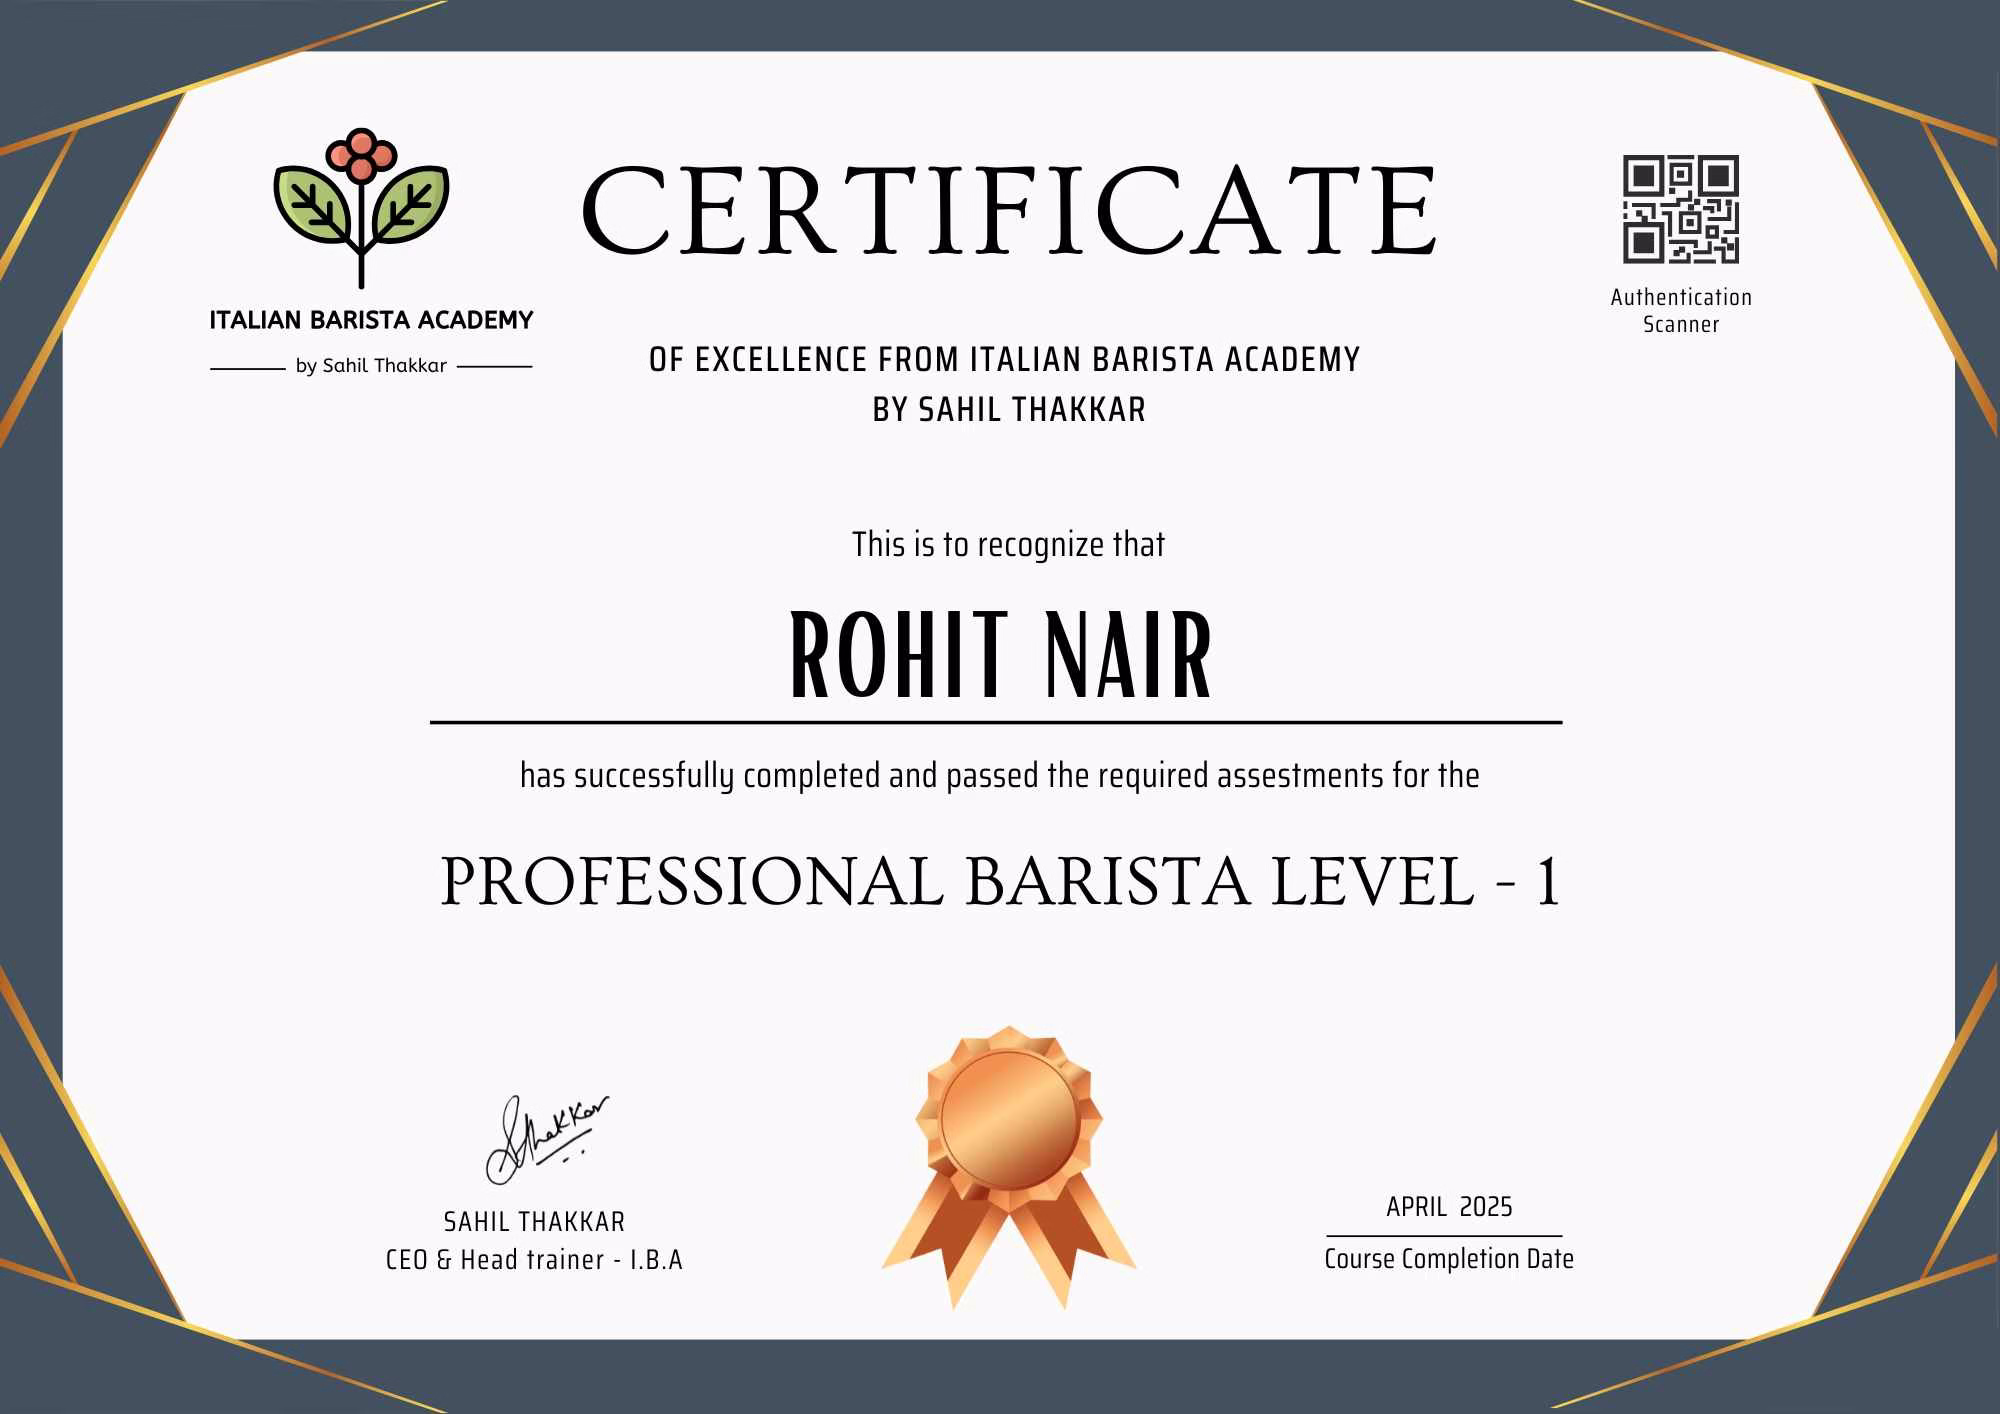Click the red coffee cherries in logo
Viewport: 2000px width, 1414px height.
[x=361, y=156]
